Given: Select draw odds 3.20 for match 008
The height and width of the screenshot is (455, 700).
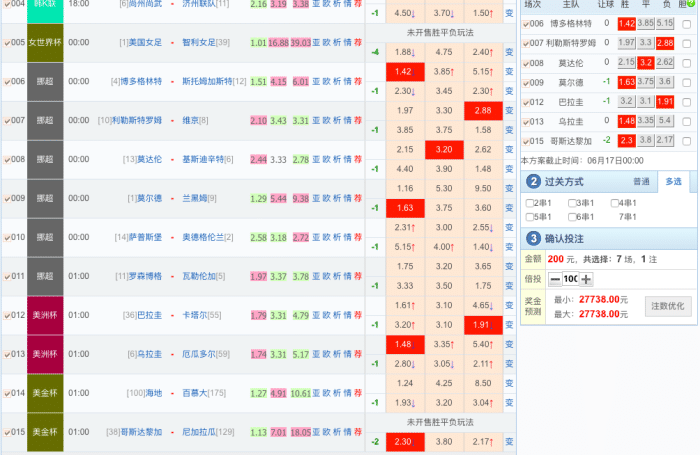Looking at the screenshot, I should click(x=444, y=150).
